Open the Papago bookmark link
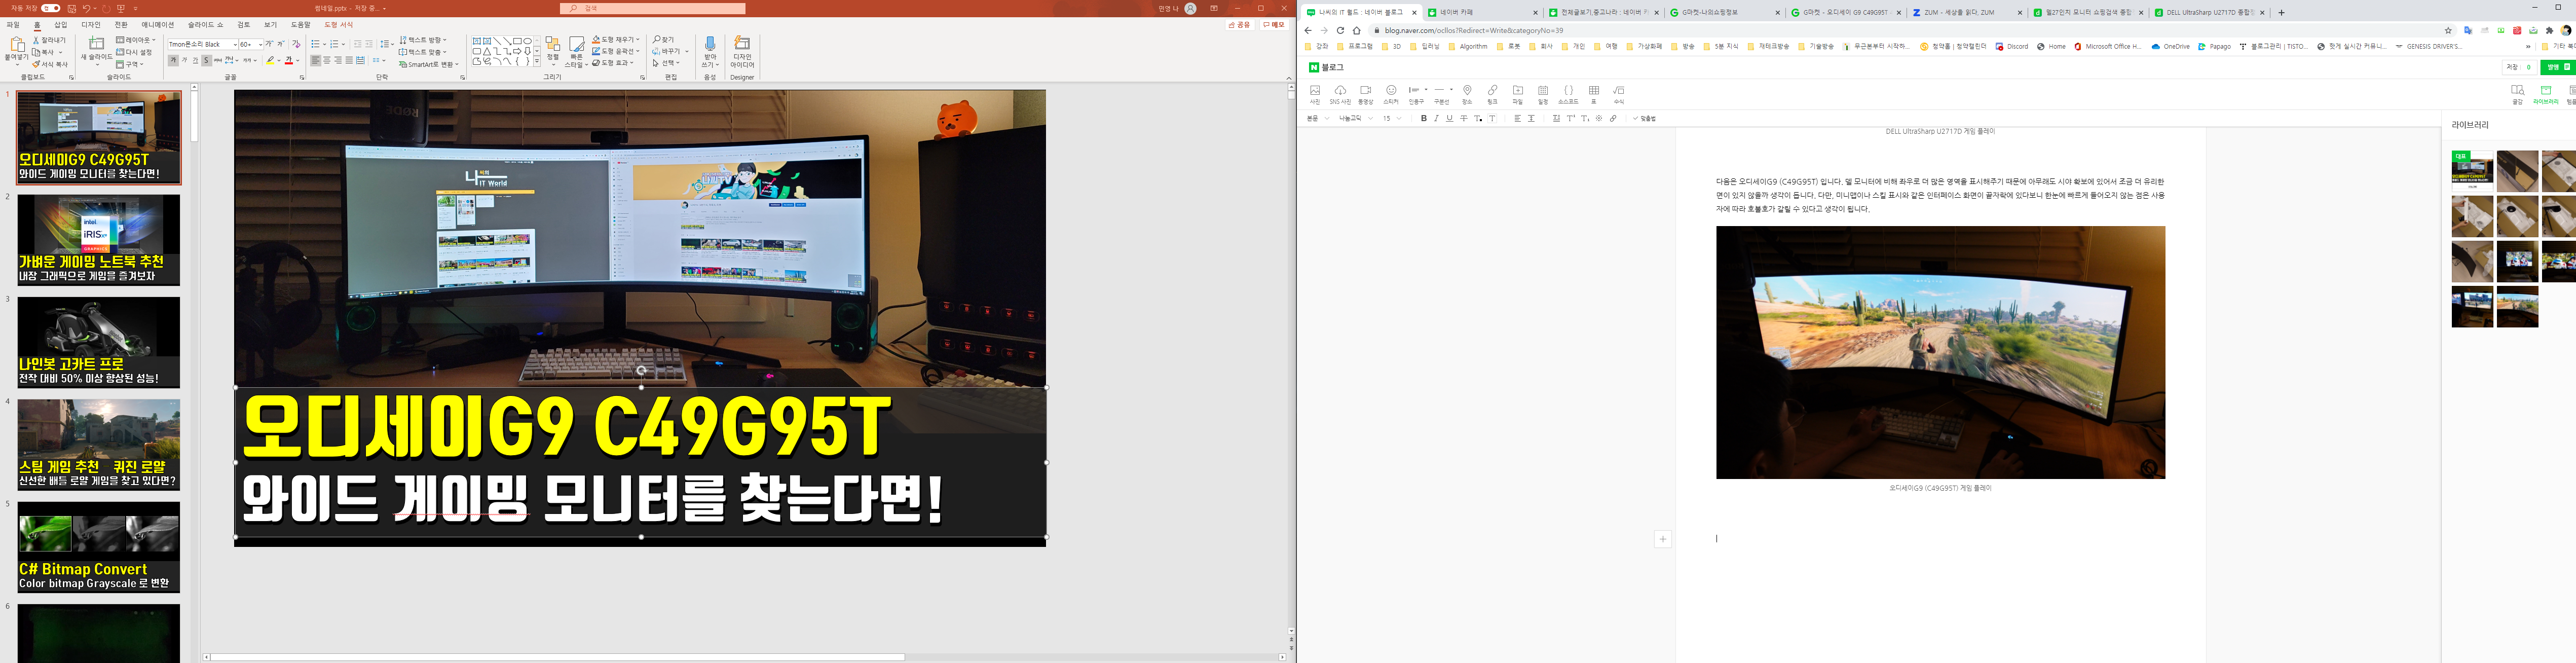Image resolution: width=2576 pixels, height=663 pixels. tap(2214, 46)
